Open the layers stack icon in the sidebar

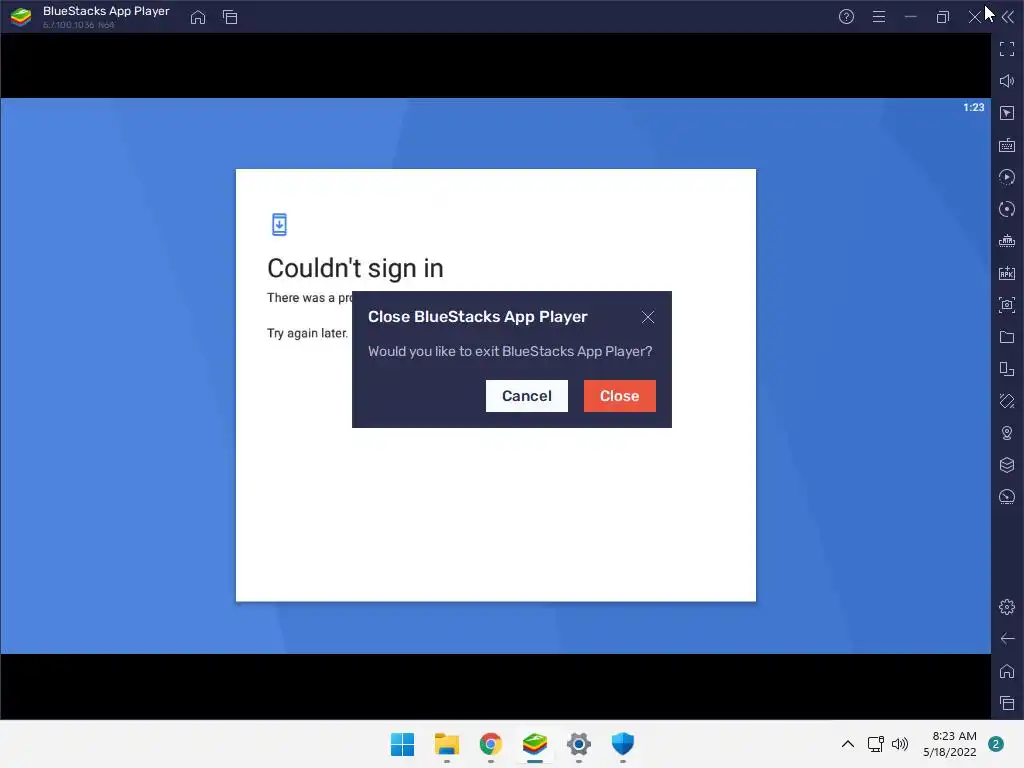pyautogui.click(x=1007, y=465)
